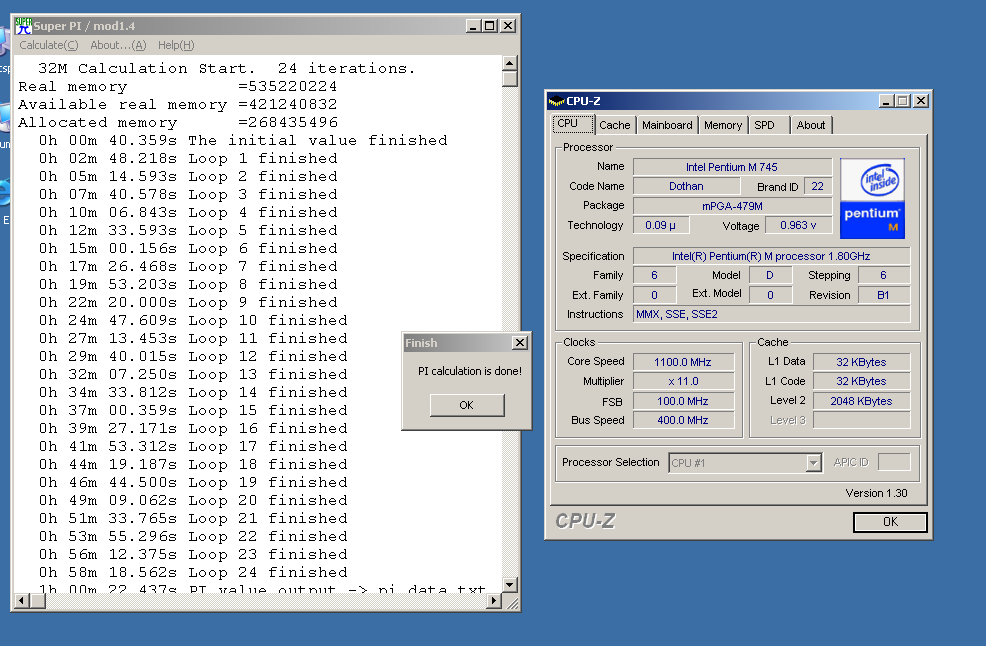The width and height of the screenshot is (986, 646).
Task: Close the Finish dialog with its X button
Action: tap(519, 343)
